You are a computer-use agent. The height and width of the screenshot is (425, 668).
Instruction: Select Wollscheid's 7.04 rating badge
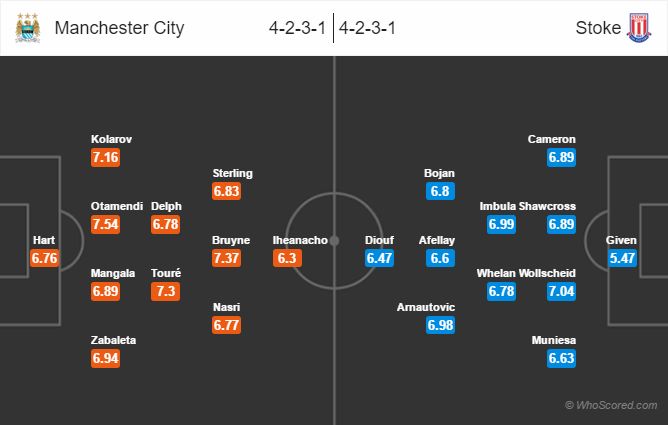(x=561, y=291)
